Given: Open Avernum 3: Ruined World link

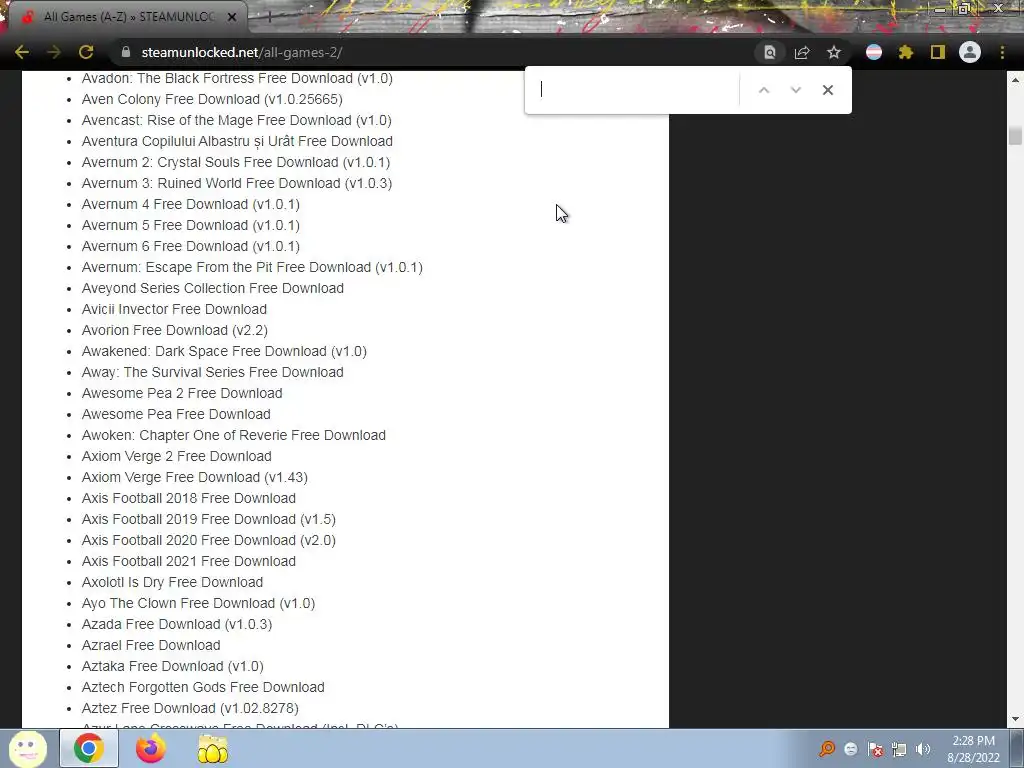Looking at the screenshot, I should point(237,183).
